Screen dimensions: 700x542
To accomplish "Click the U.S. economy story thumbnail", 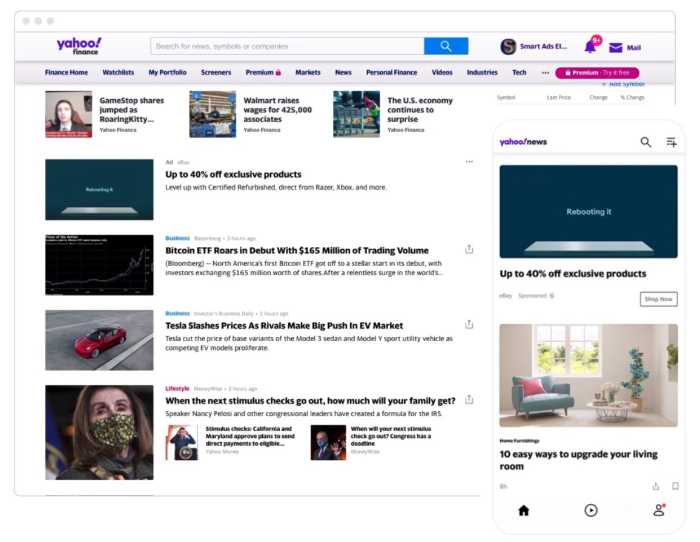I will point(356,114).
